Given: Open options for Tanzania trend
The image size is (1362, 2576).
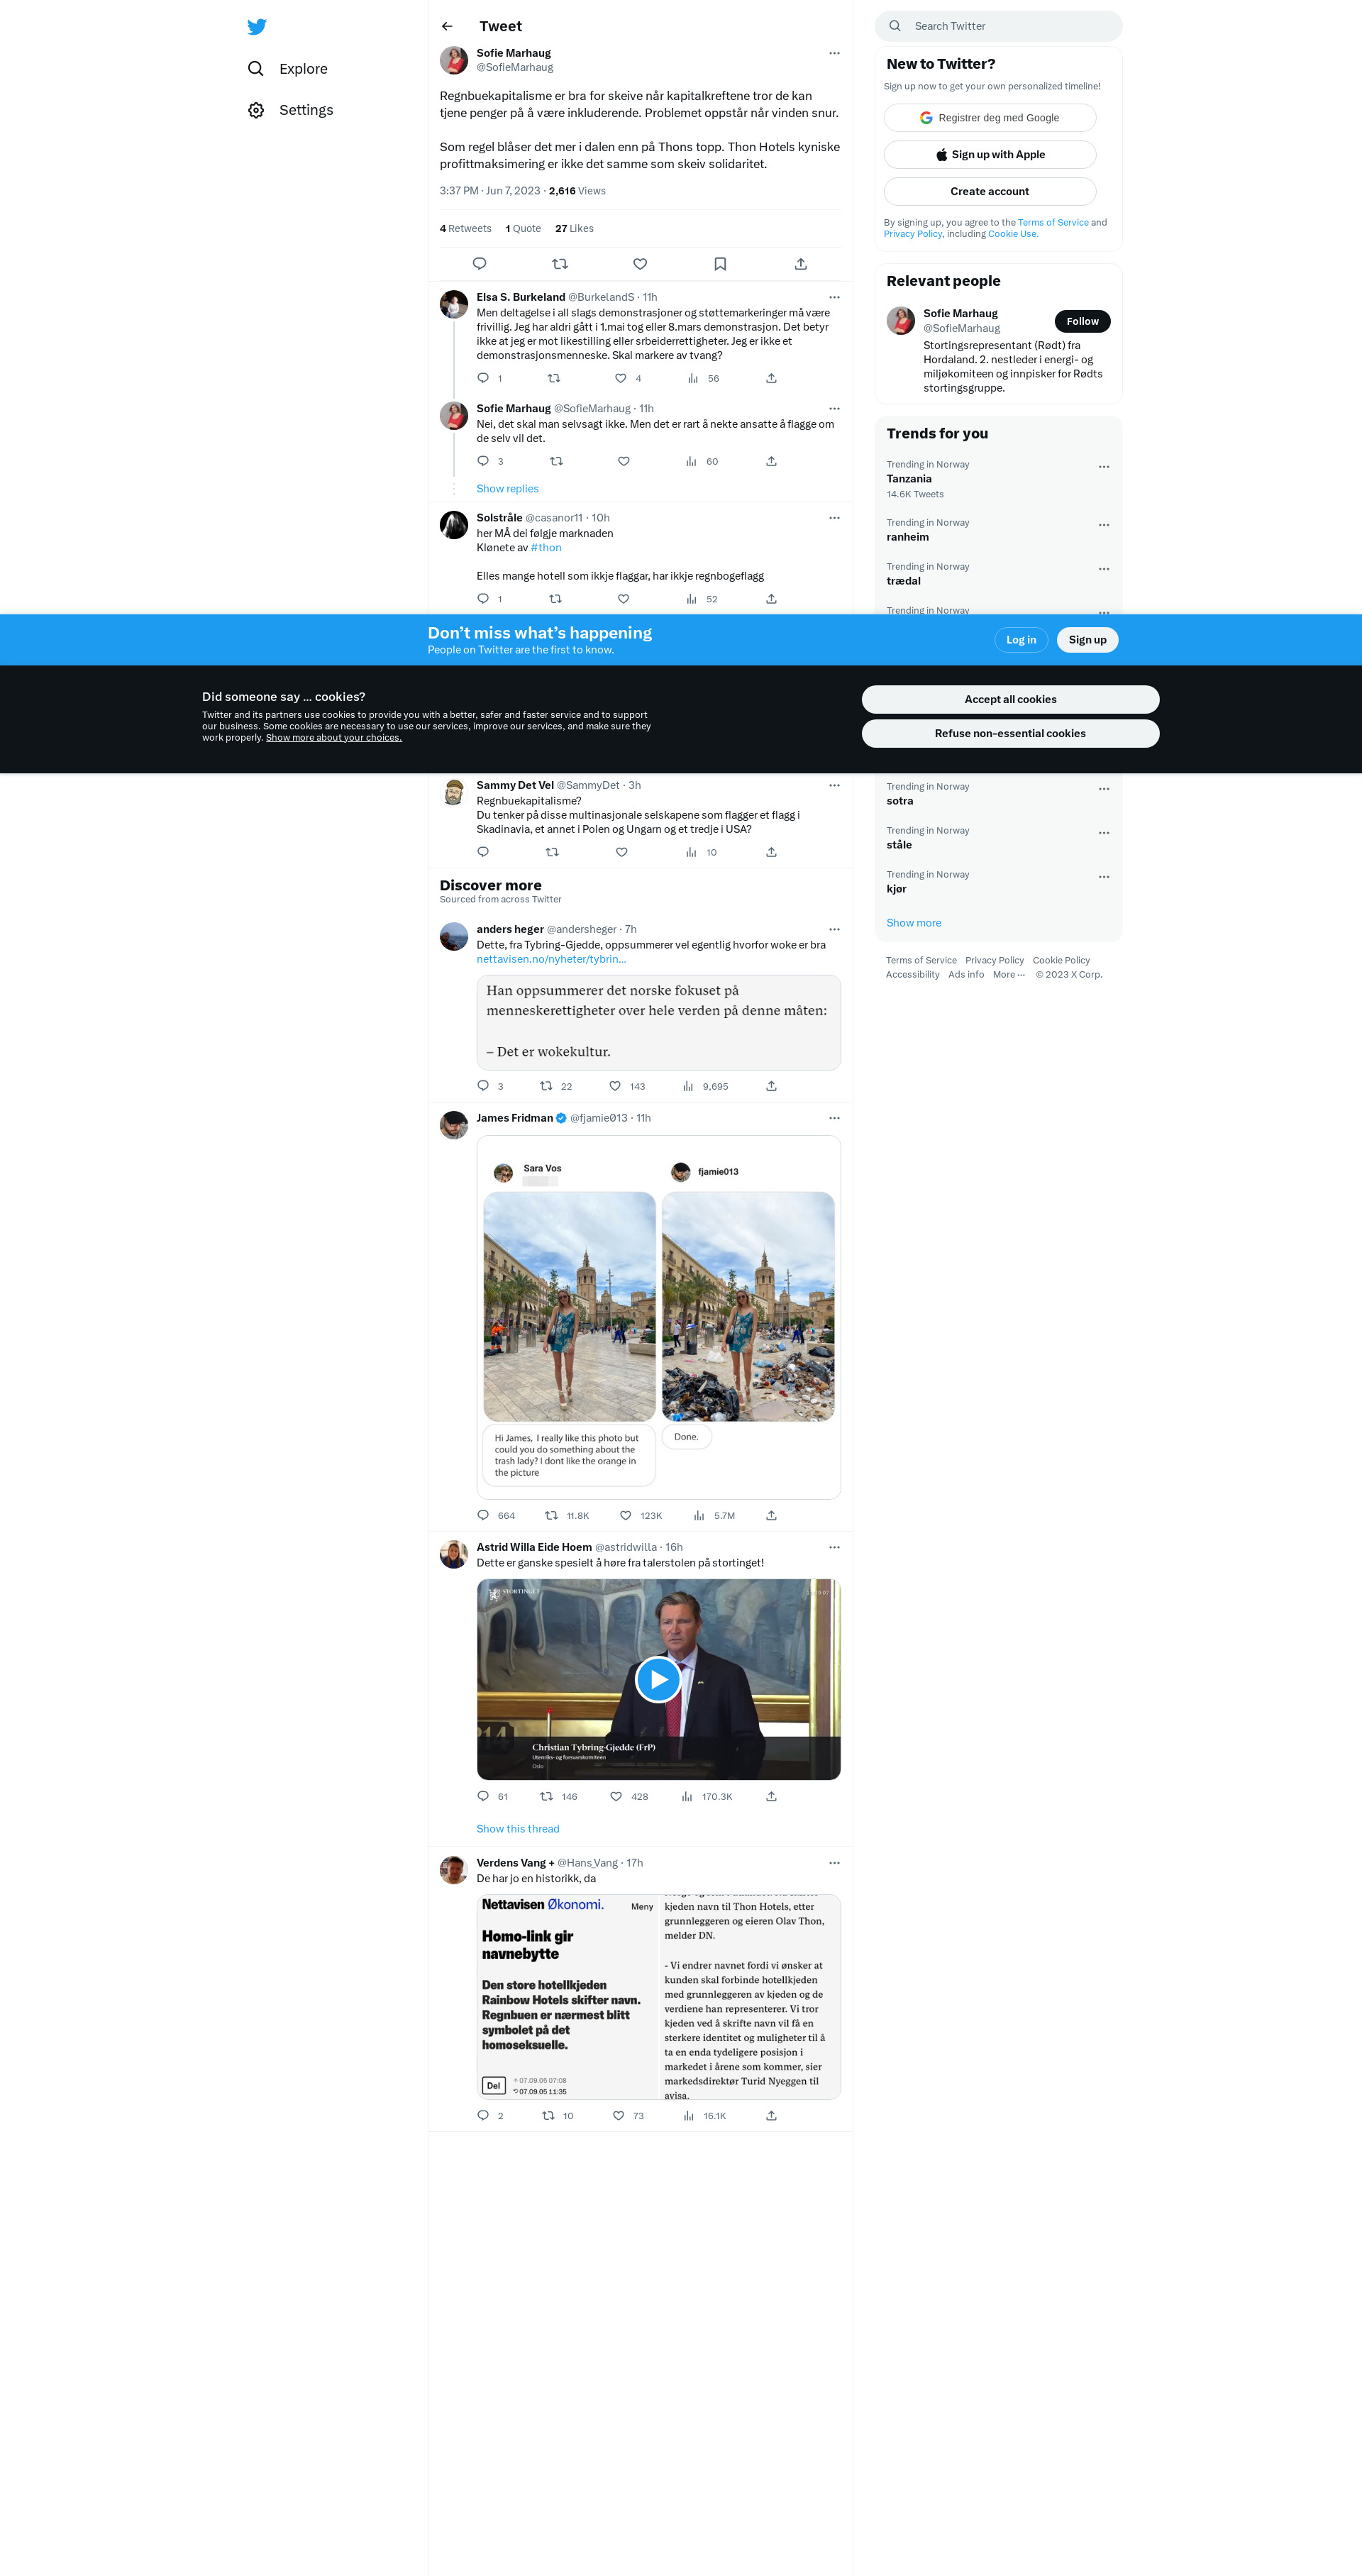Looking at the screenshot, I should tap(1103, 467).
